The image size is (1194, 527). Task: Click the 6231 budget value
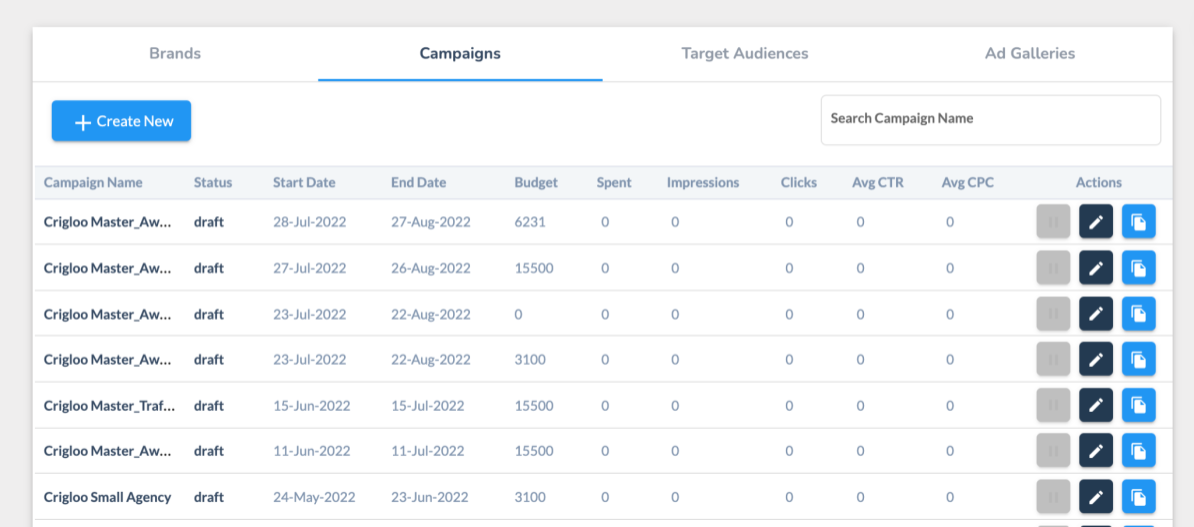click(x=530, y=222)
